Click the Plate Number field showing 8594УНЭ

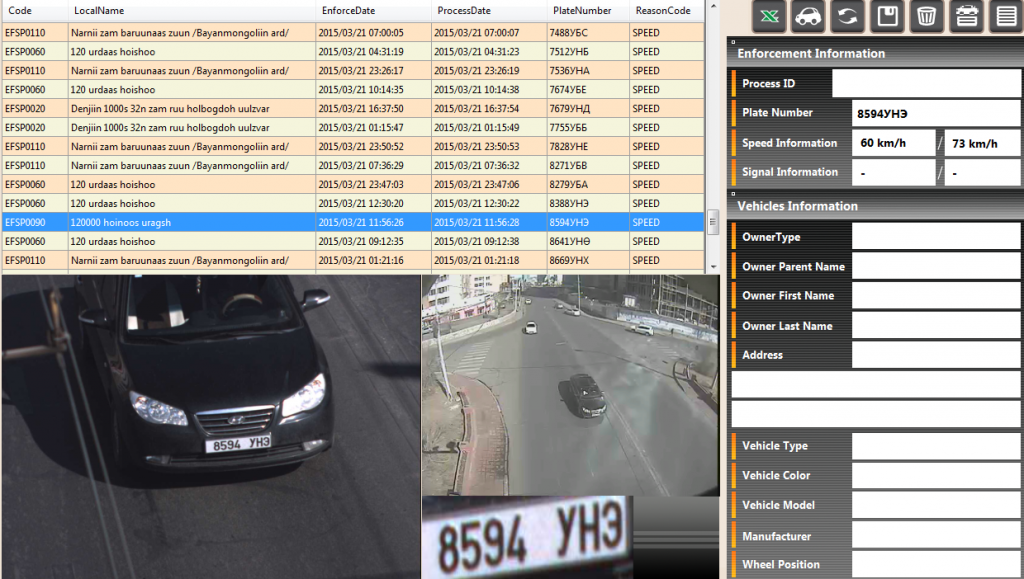[935, 114]
